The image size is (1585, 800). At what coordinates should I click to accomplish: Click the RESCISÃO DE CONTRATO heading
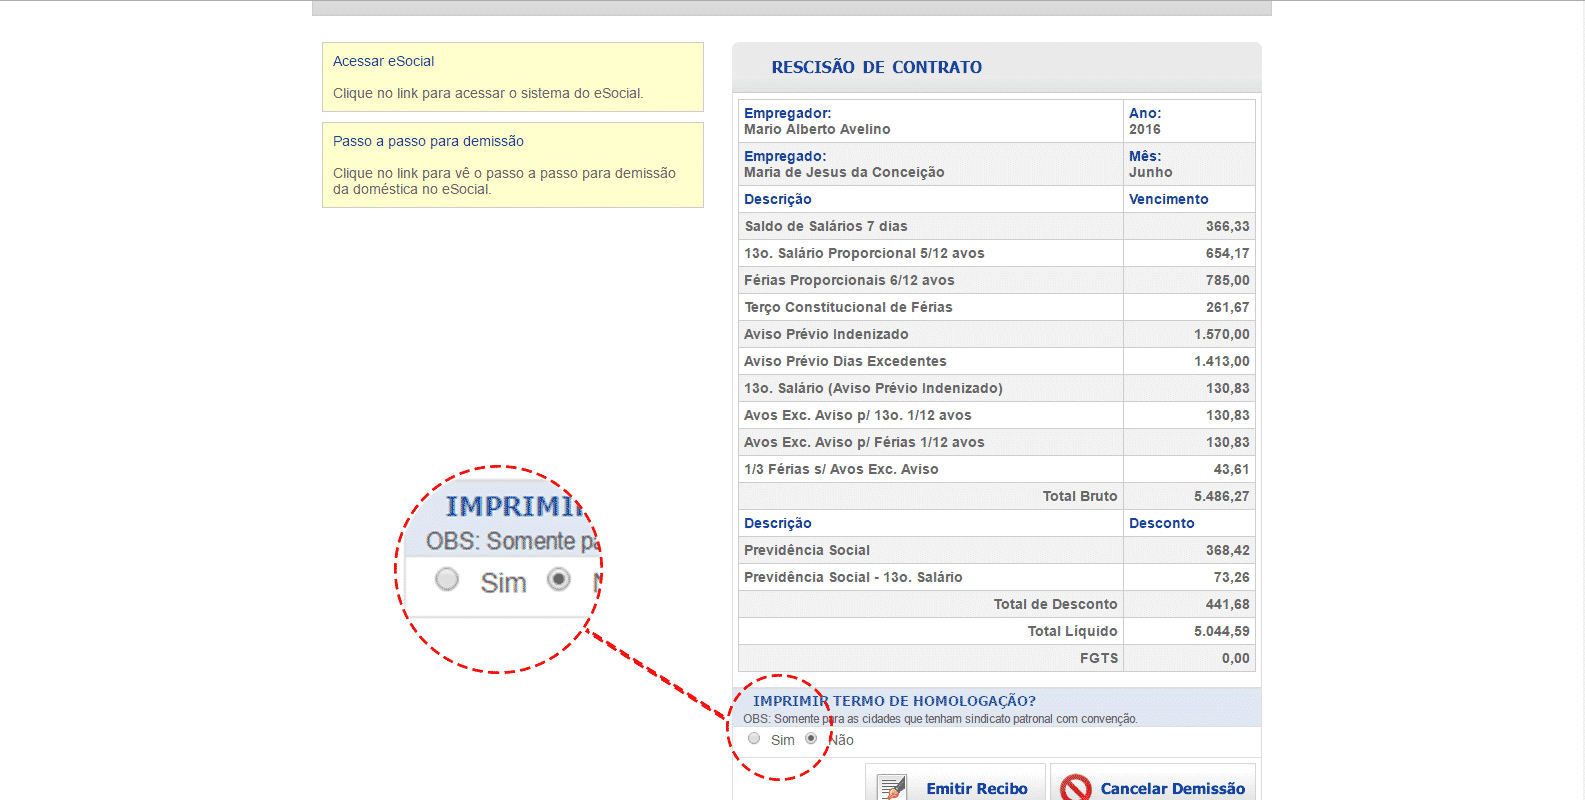point(876,67)
